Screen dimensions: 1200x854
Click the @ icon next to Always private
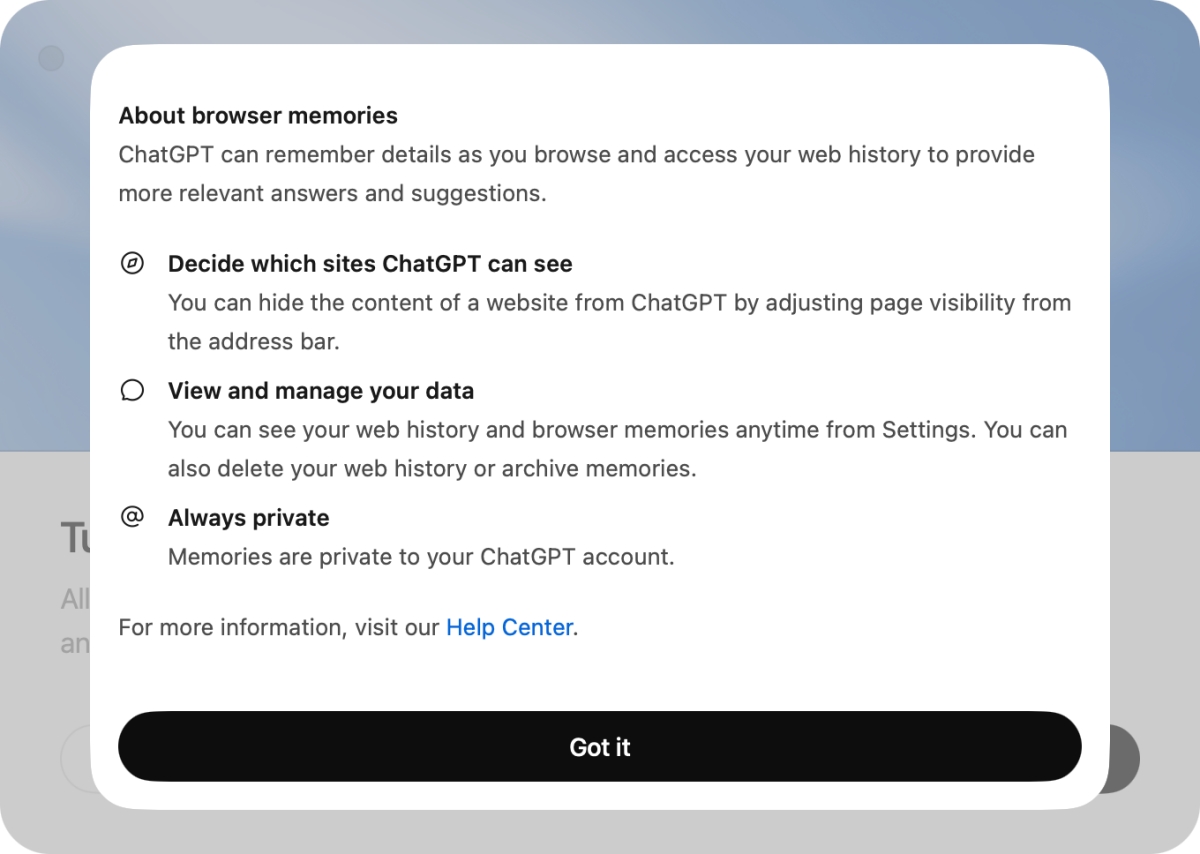[132, 517]
